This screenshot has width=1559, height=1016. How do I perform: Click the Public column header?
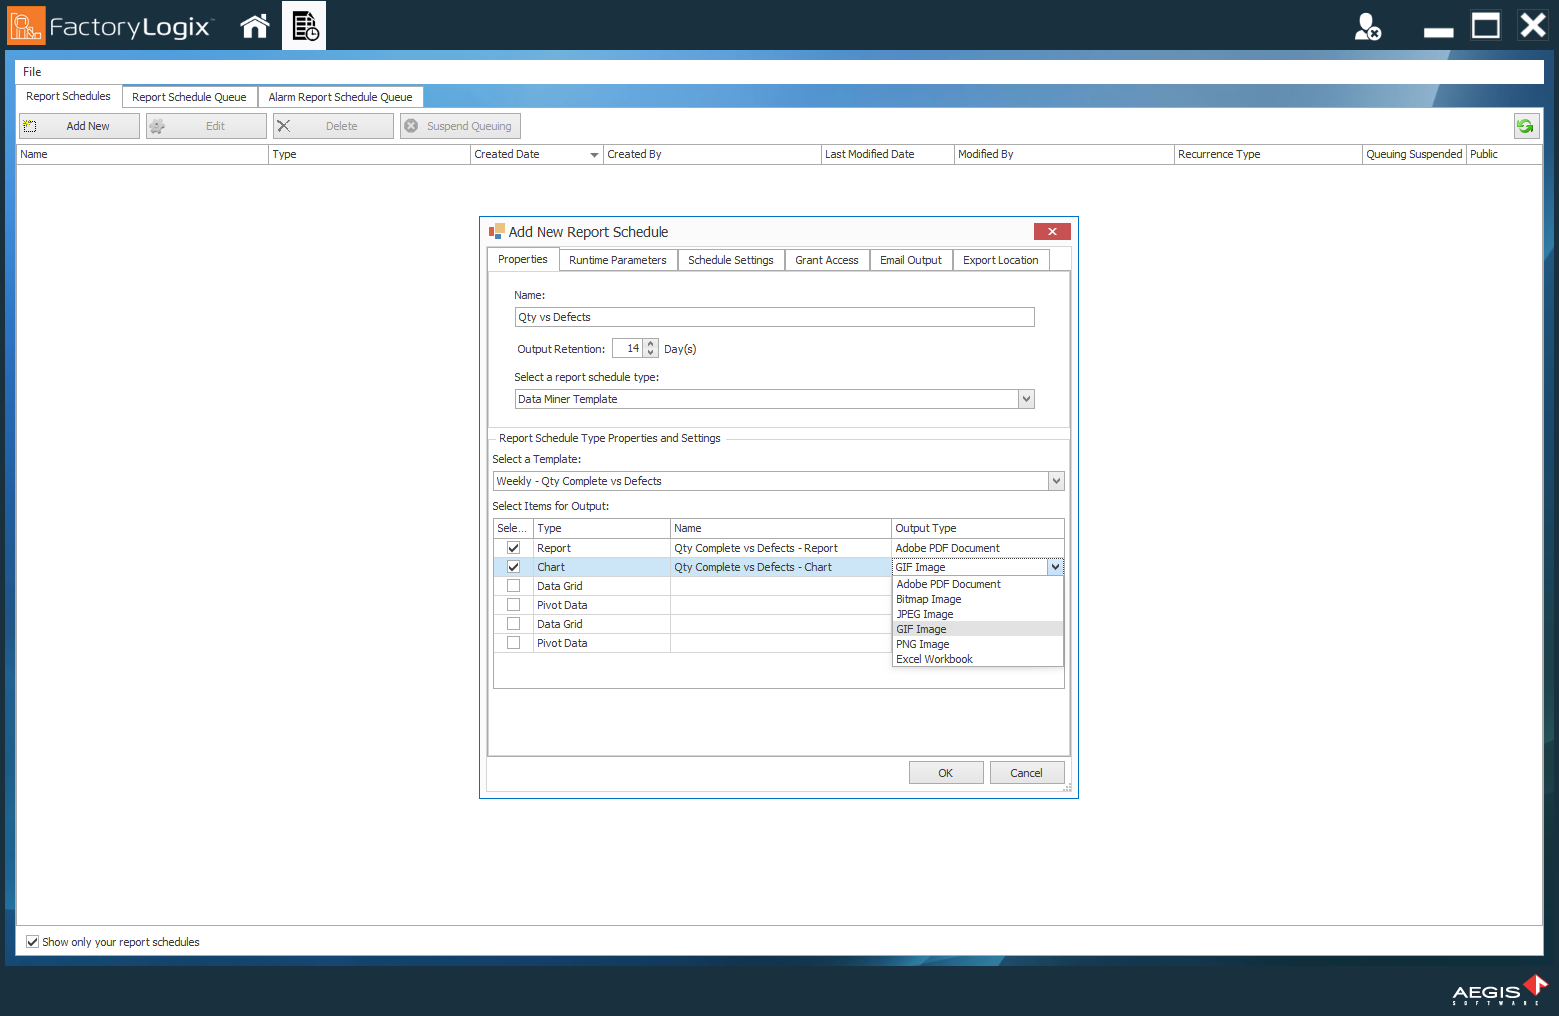pos(1504,154)
